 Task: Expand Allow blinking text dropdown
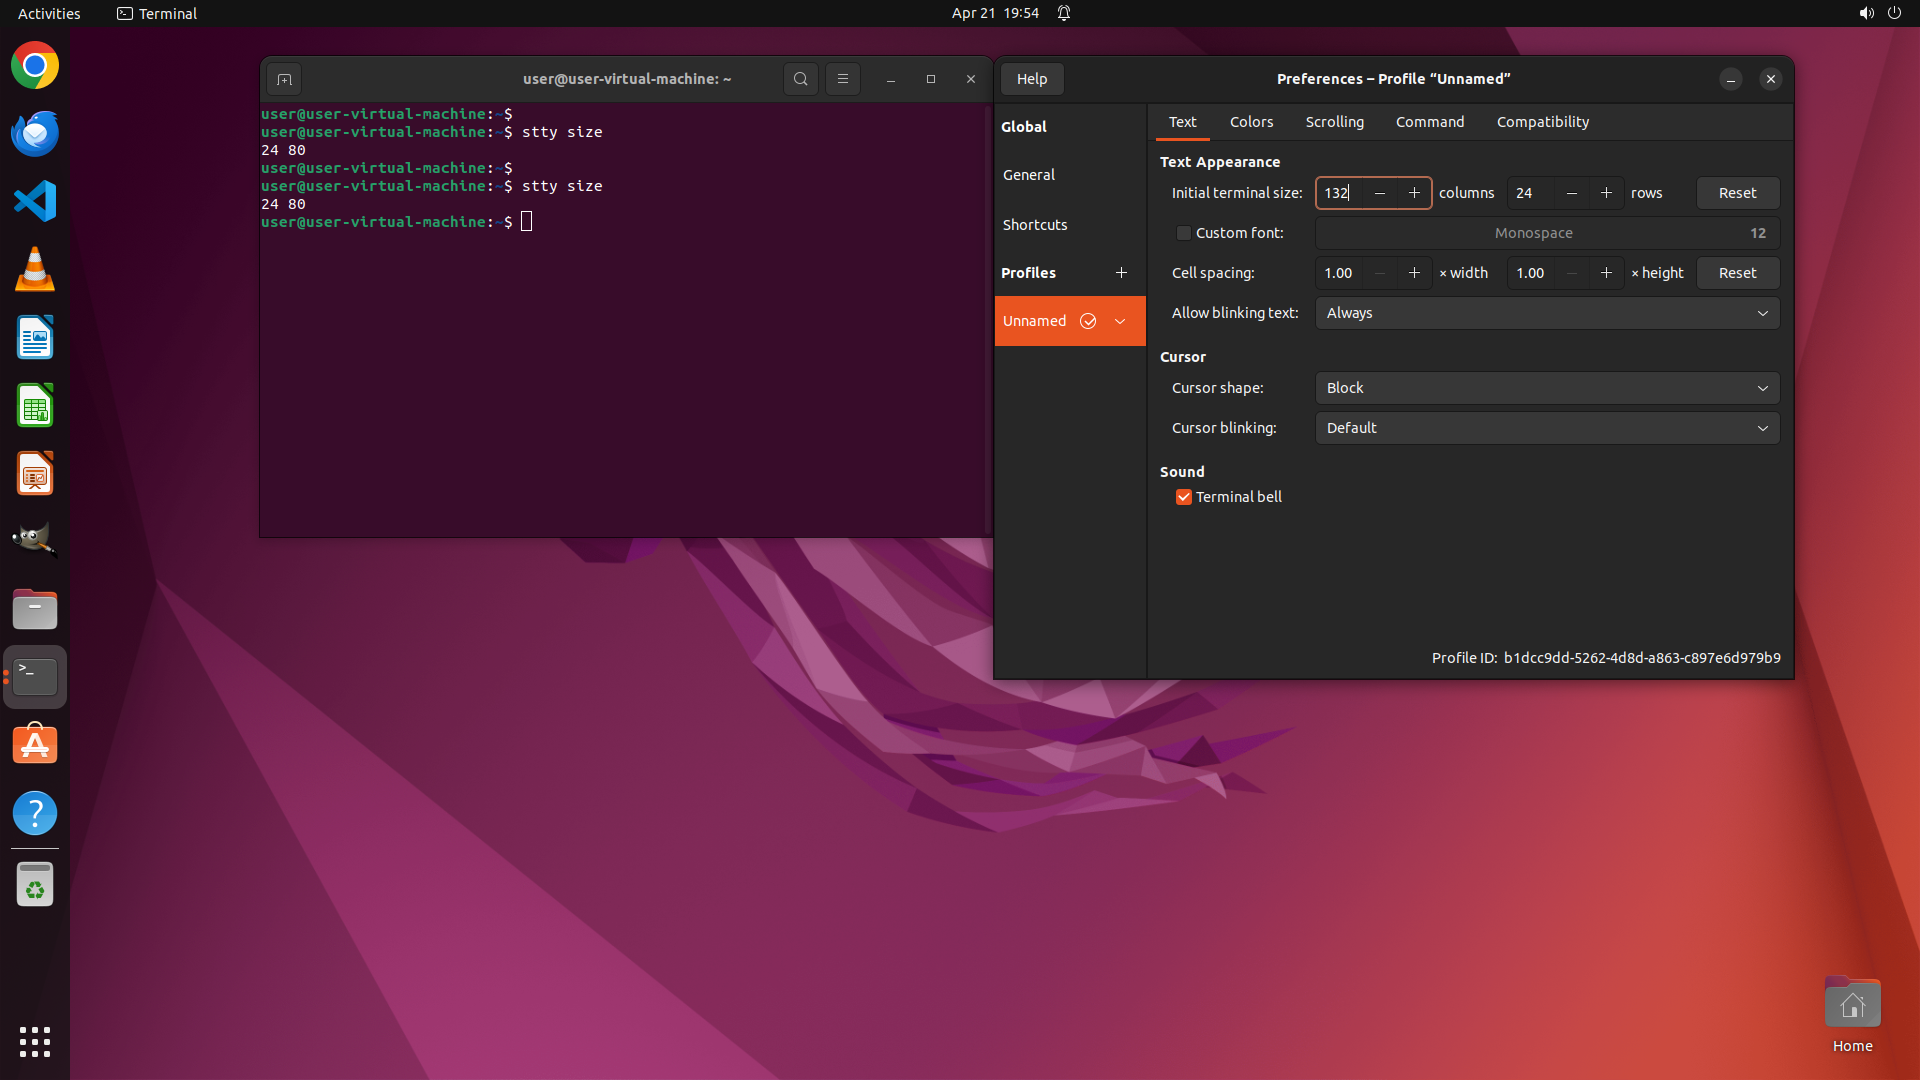(x=1547, y=313)
